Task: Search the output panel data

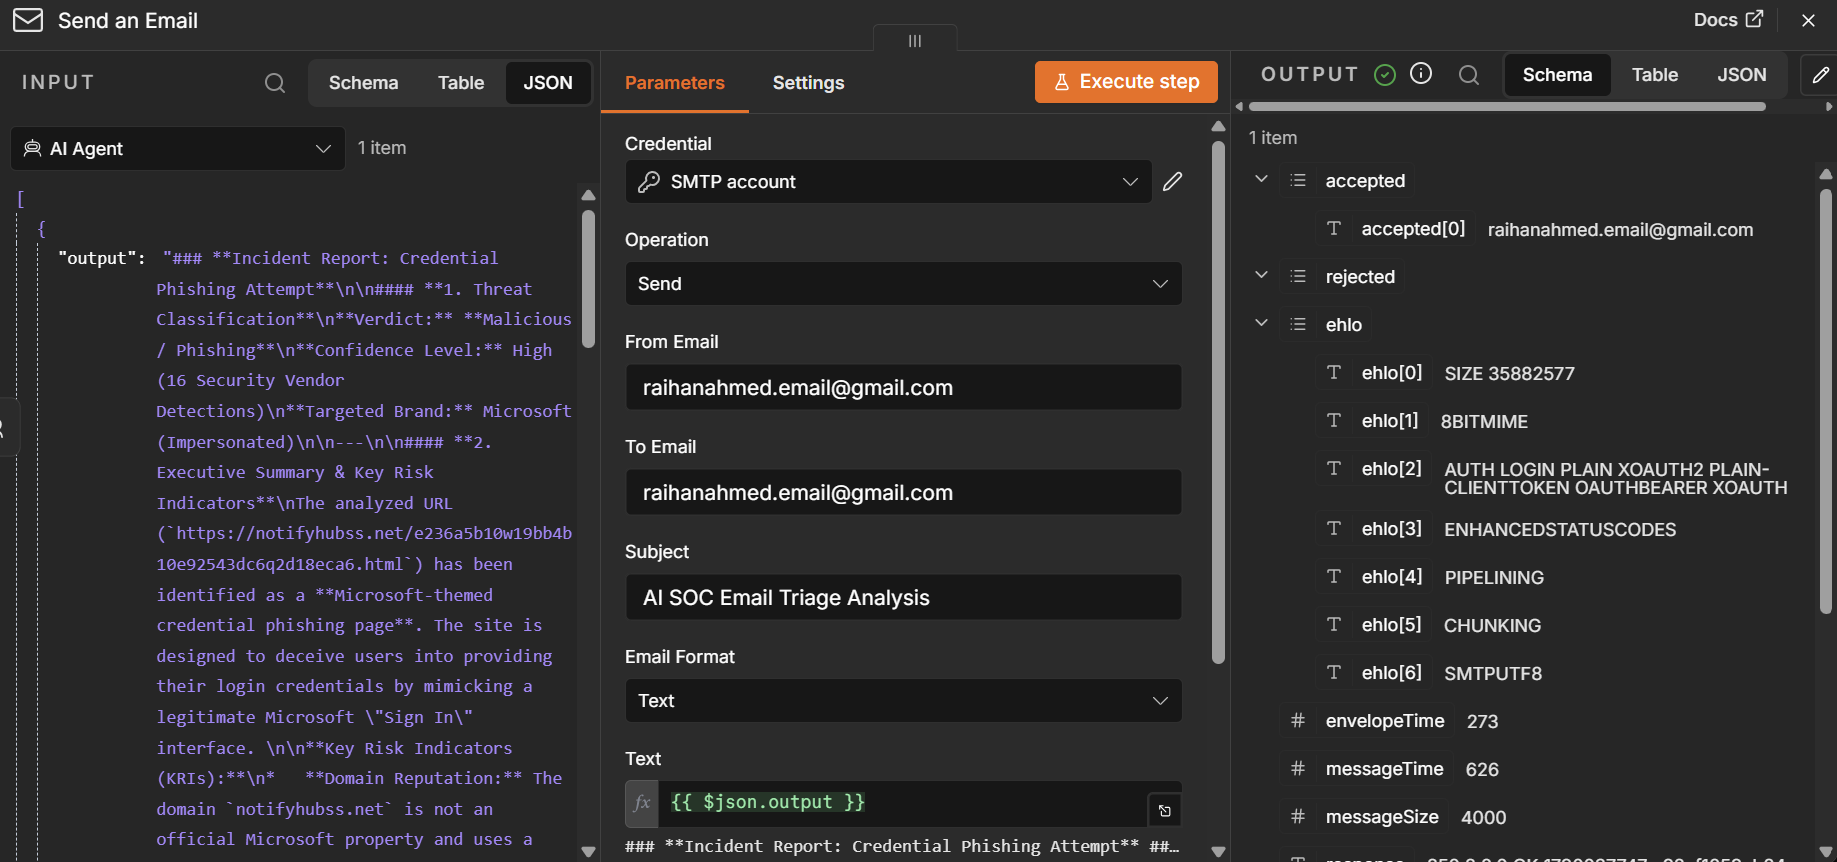Action: coord(1469,75)
